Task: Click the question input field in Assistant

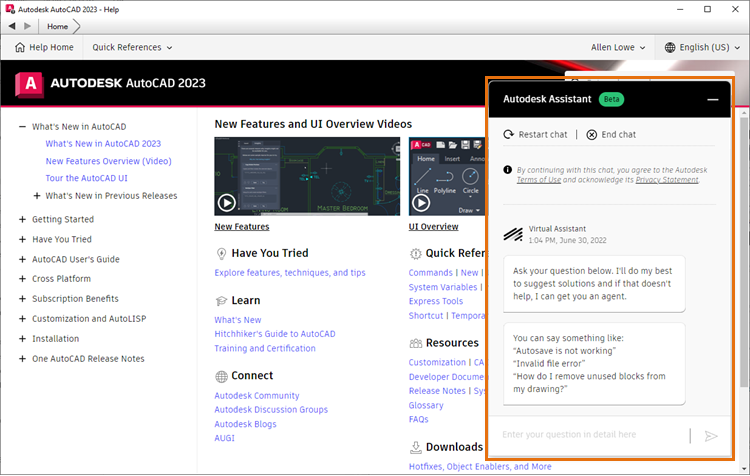Action: 593,435
